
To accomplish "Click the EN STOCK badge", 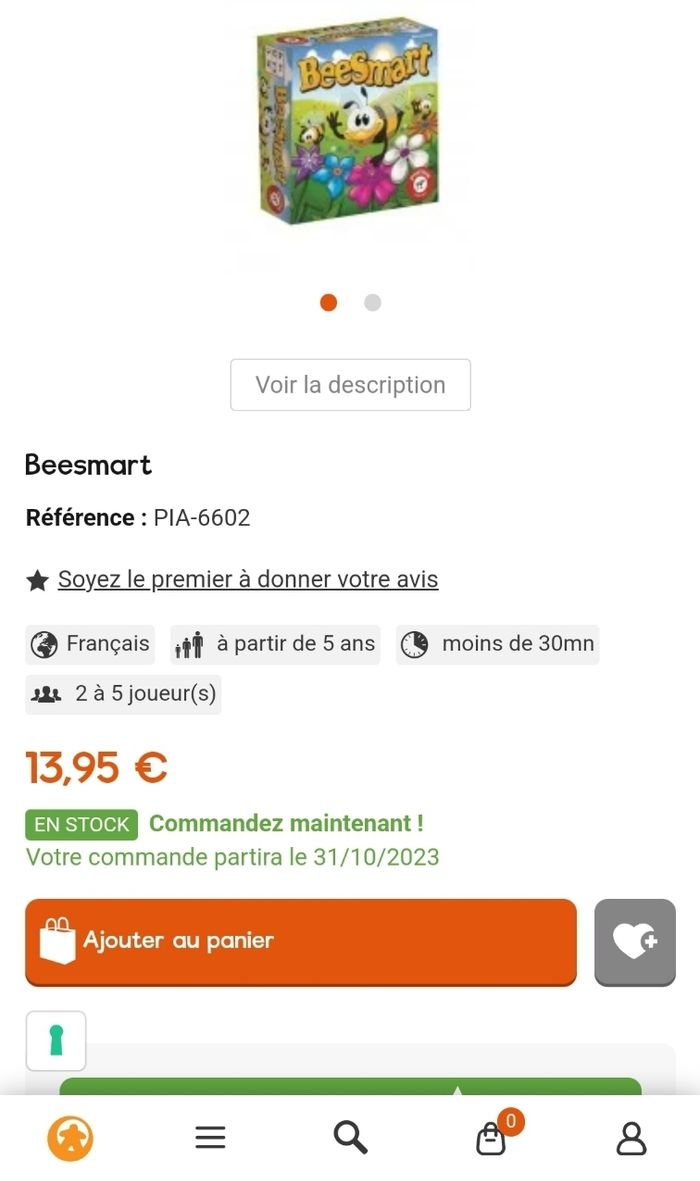I will 81,824.
